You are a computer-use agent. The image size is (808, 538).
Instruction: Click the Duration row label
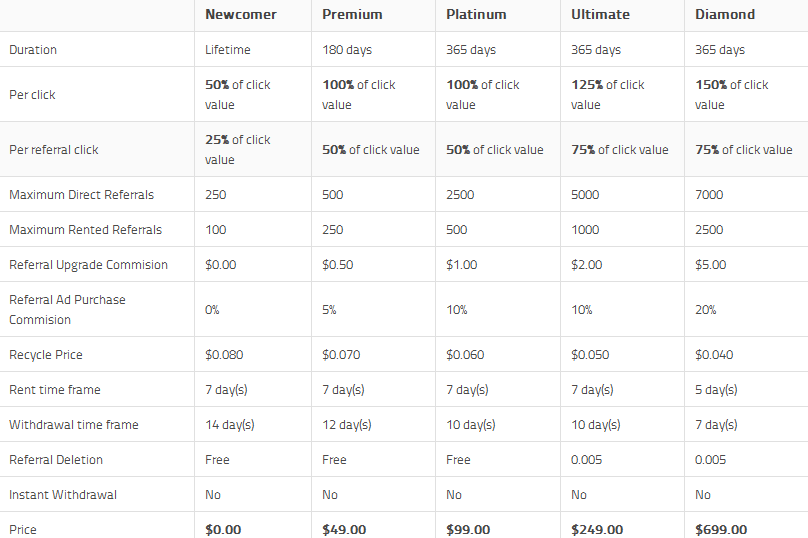(33, 49)
